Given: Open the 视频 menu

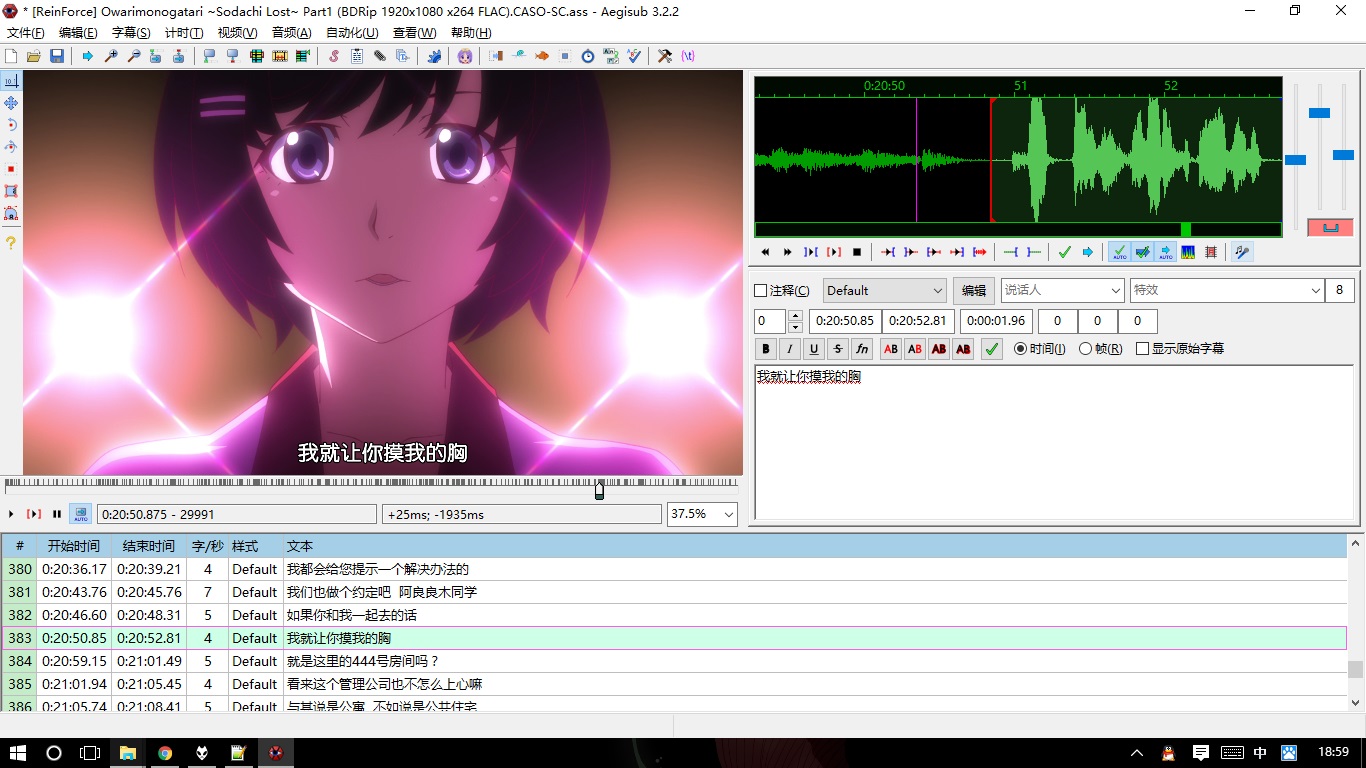Looking at the screenshot, I should coord(237,33).
